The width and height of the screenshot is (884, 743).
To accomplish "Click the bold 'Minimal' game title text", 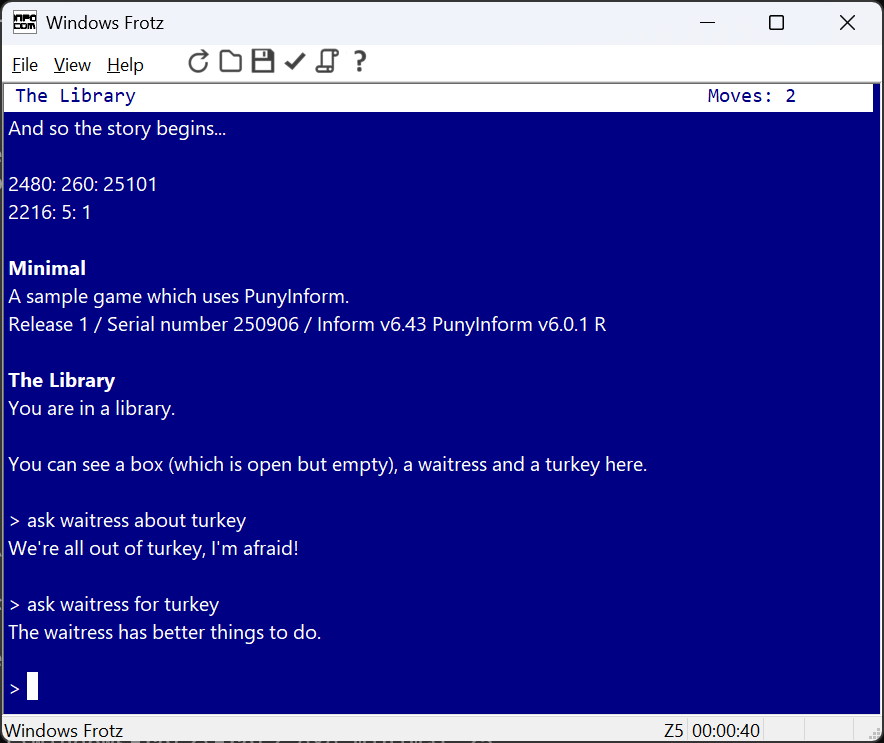I will pos(47,268).
